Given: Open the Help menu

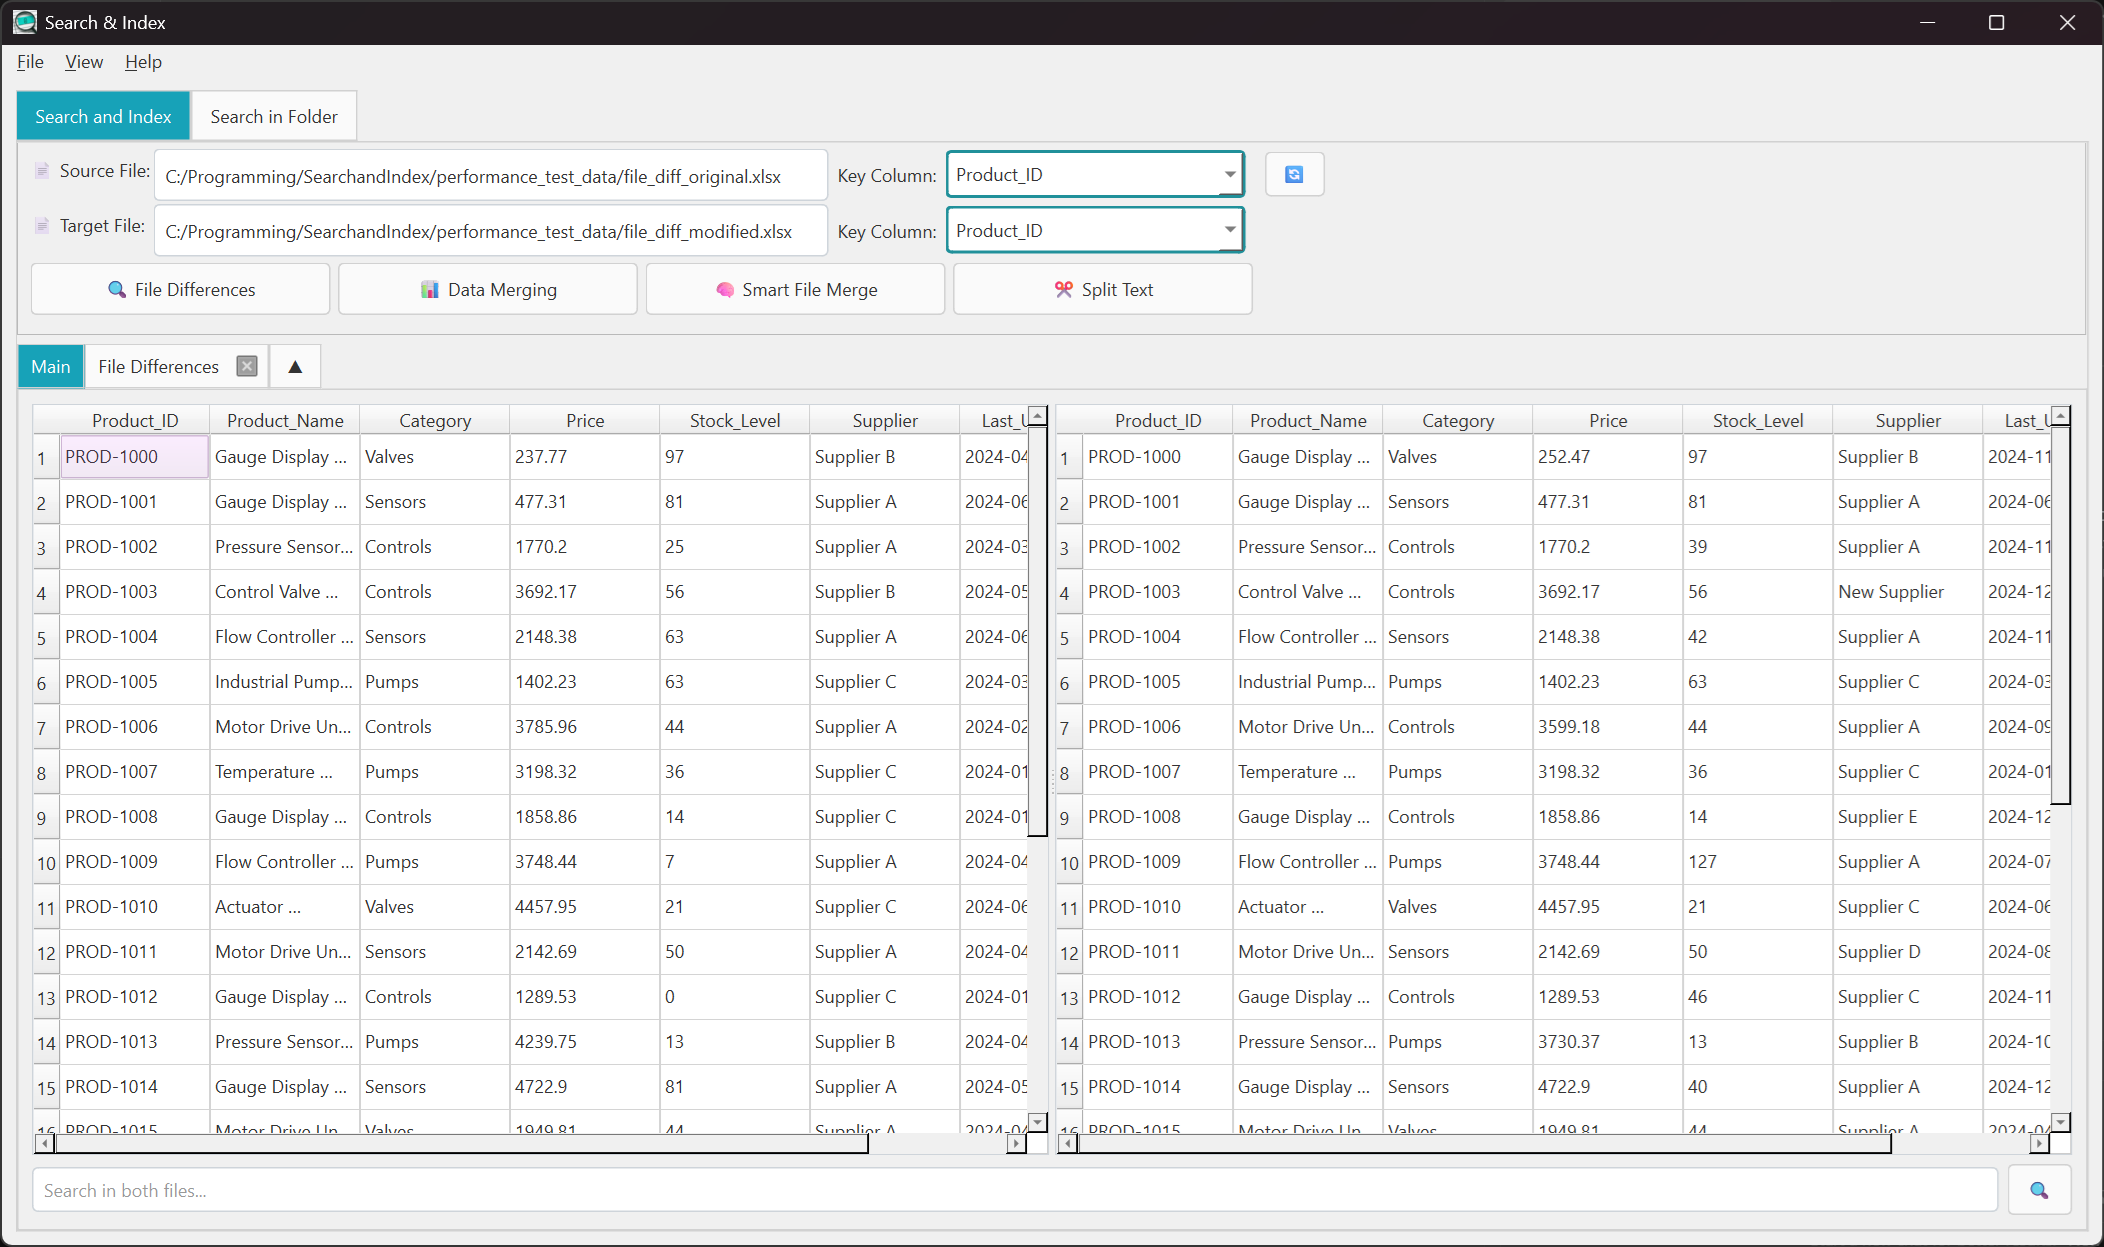Looking at the screenshot, I should coord(143,62).
